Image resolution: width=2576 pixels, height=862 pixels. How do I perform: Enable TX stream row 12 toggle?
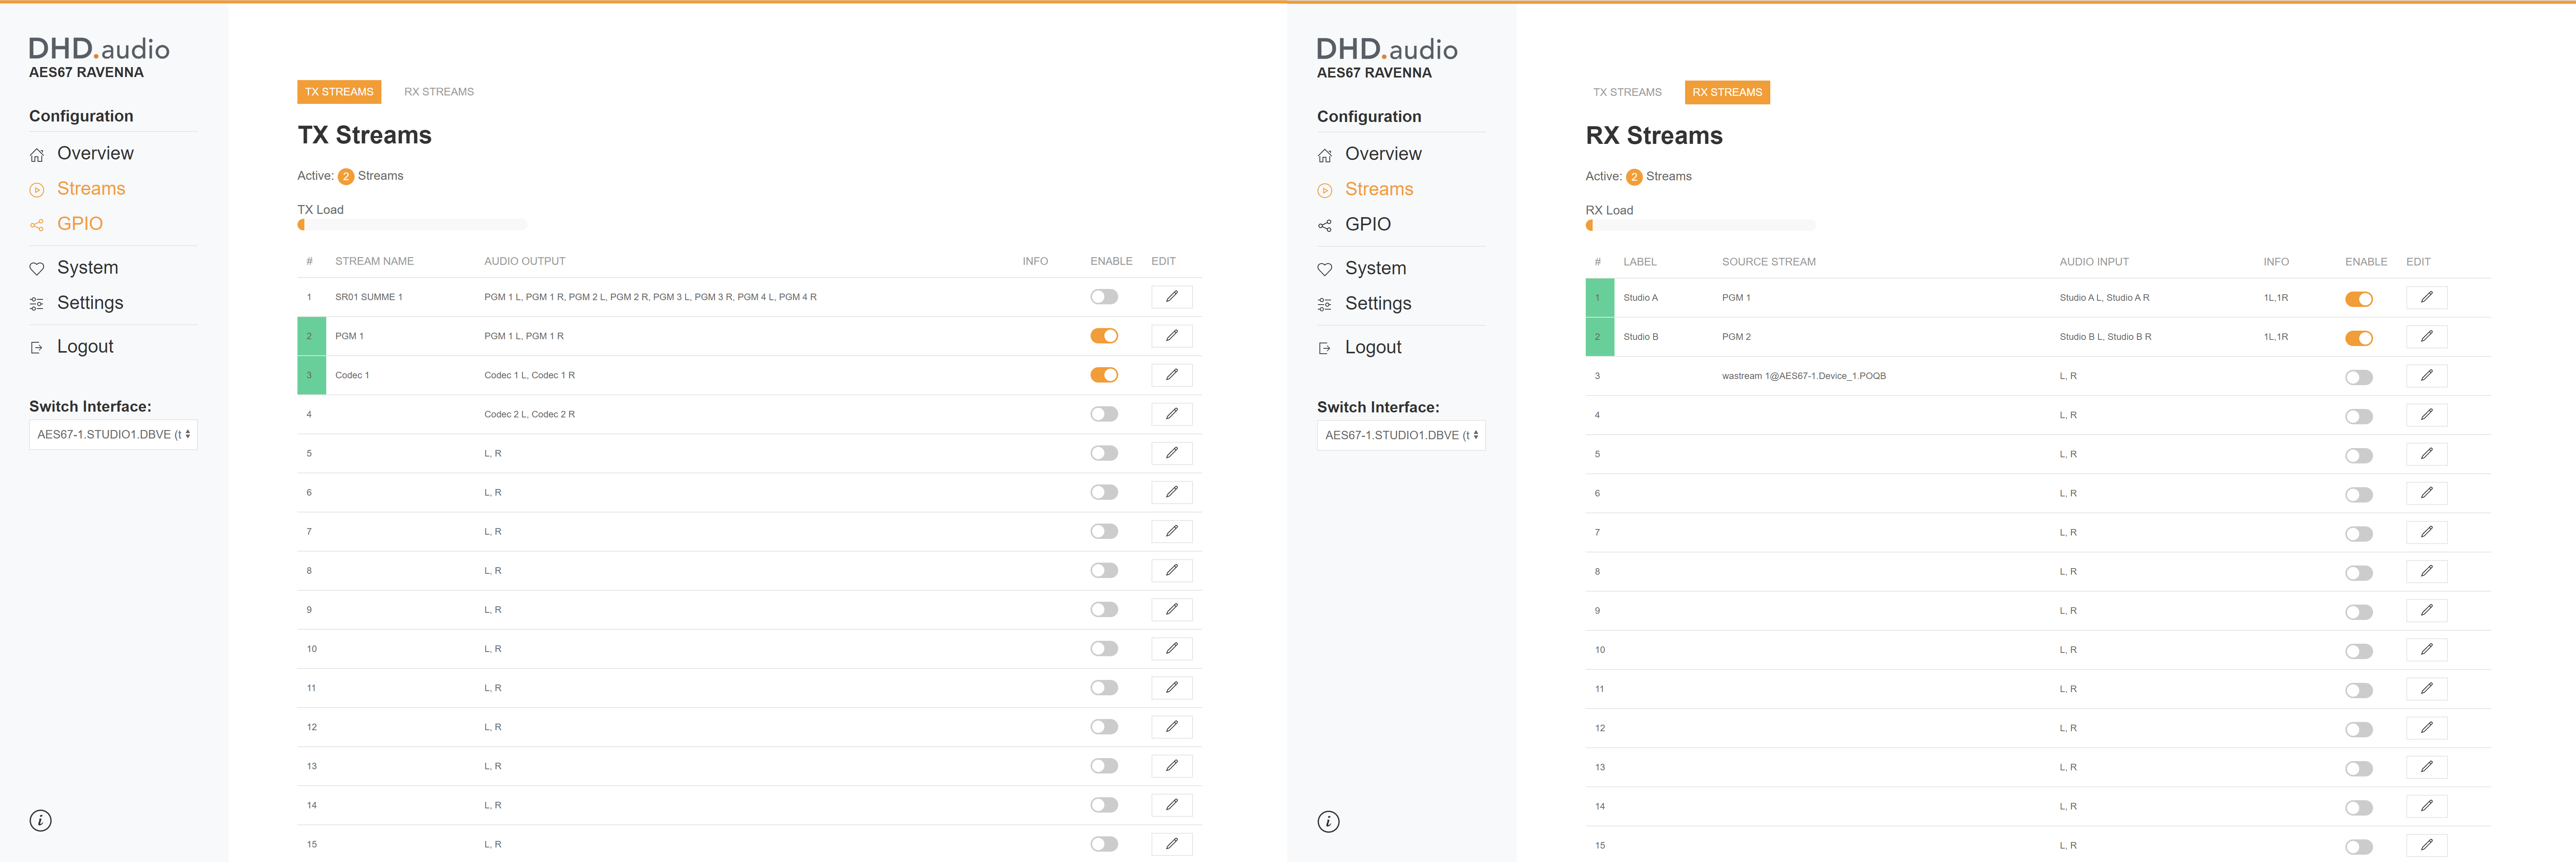click(x=1104, y=727)
